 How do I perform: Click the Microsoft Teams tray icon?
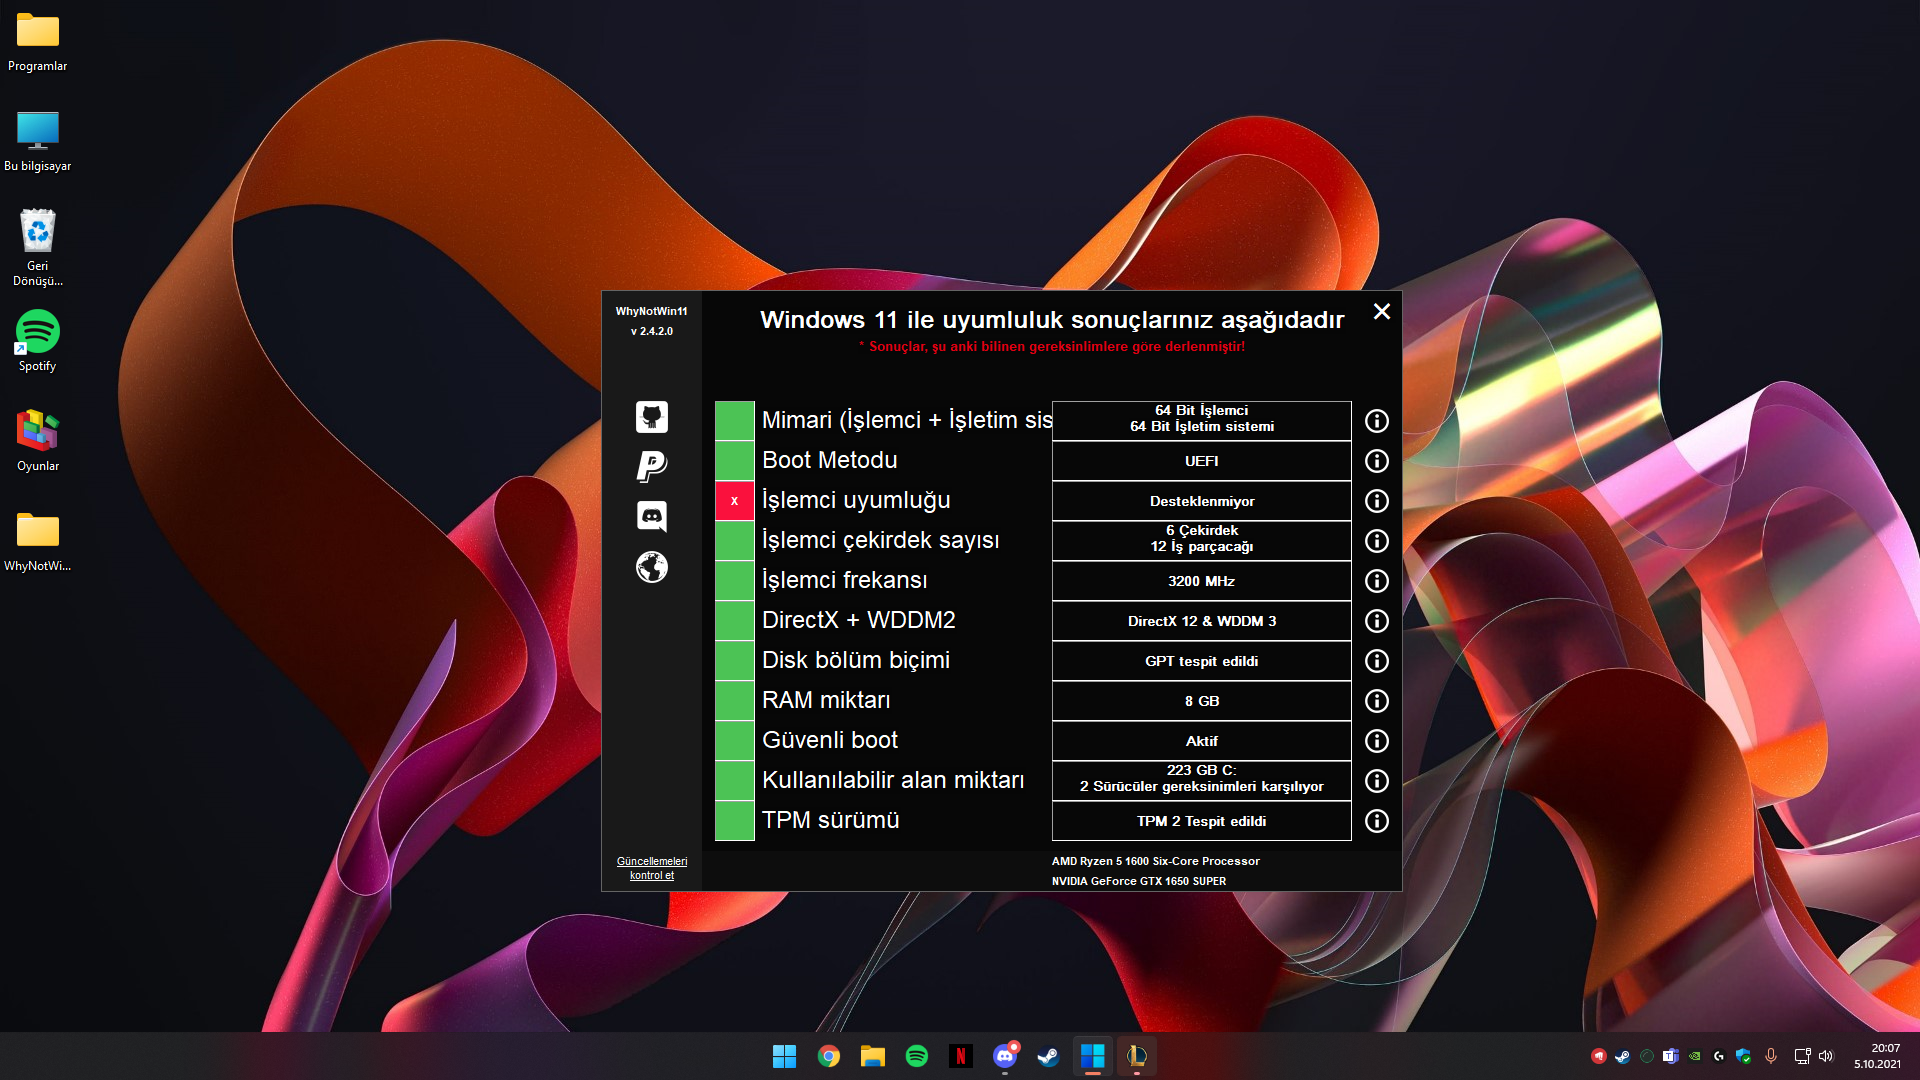[1670, 1056]
